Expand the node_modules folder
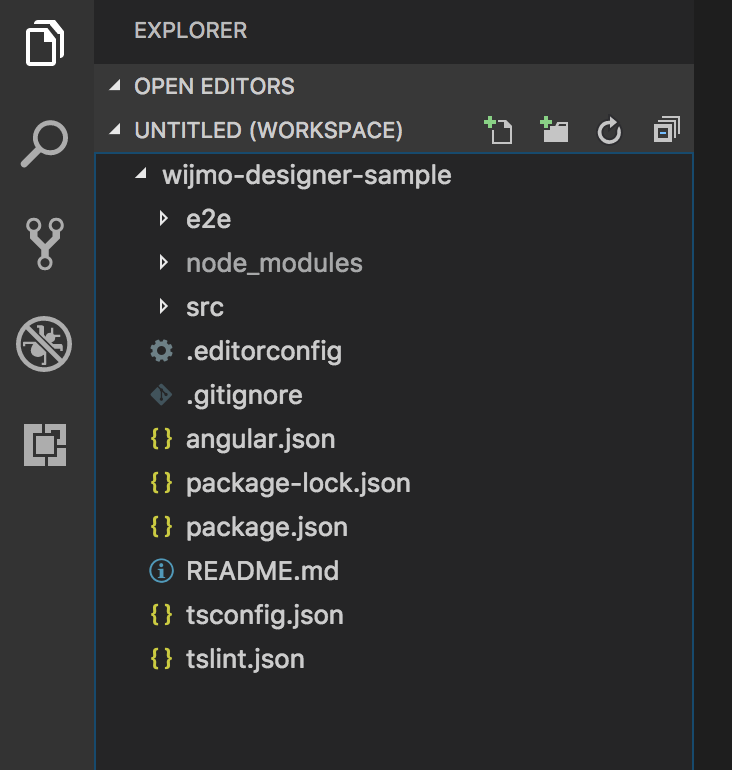This screenshot has height=770, width=732. [x=274, y=264]
